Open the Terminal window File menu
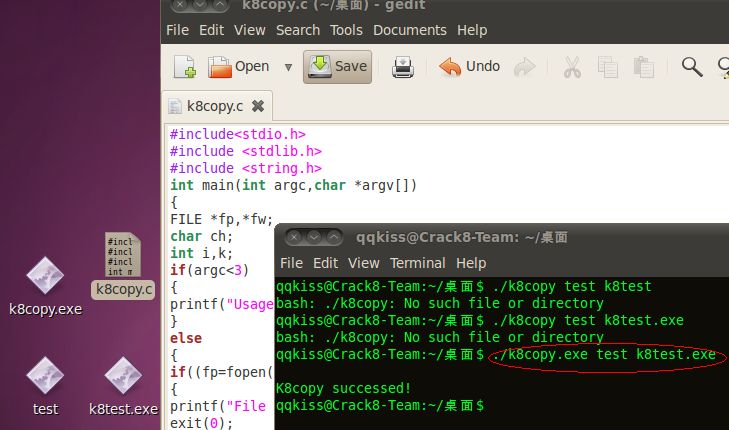 coord(292,263)
